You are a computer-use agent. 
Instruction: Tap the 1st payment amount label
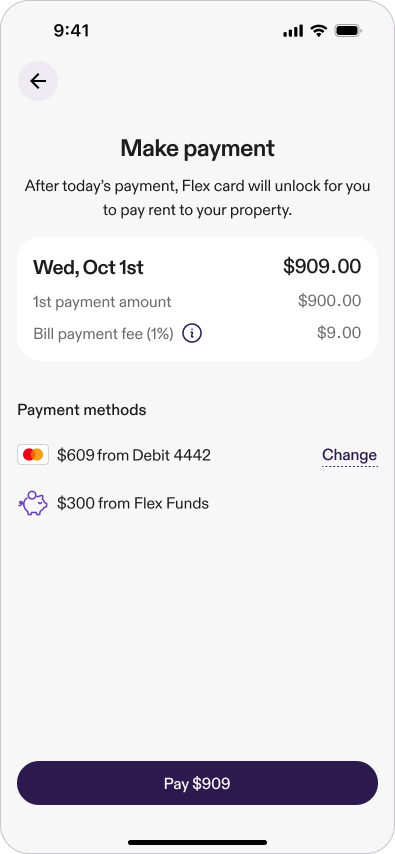(x=102, y=302)
